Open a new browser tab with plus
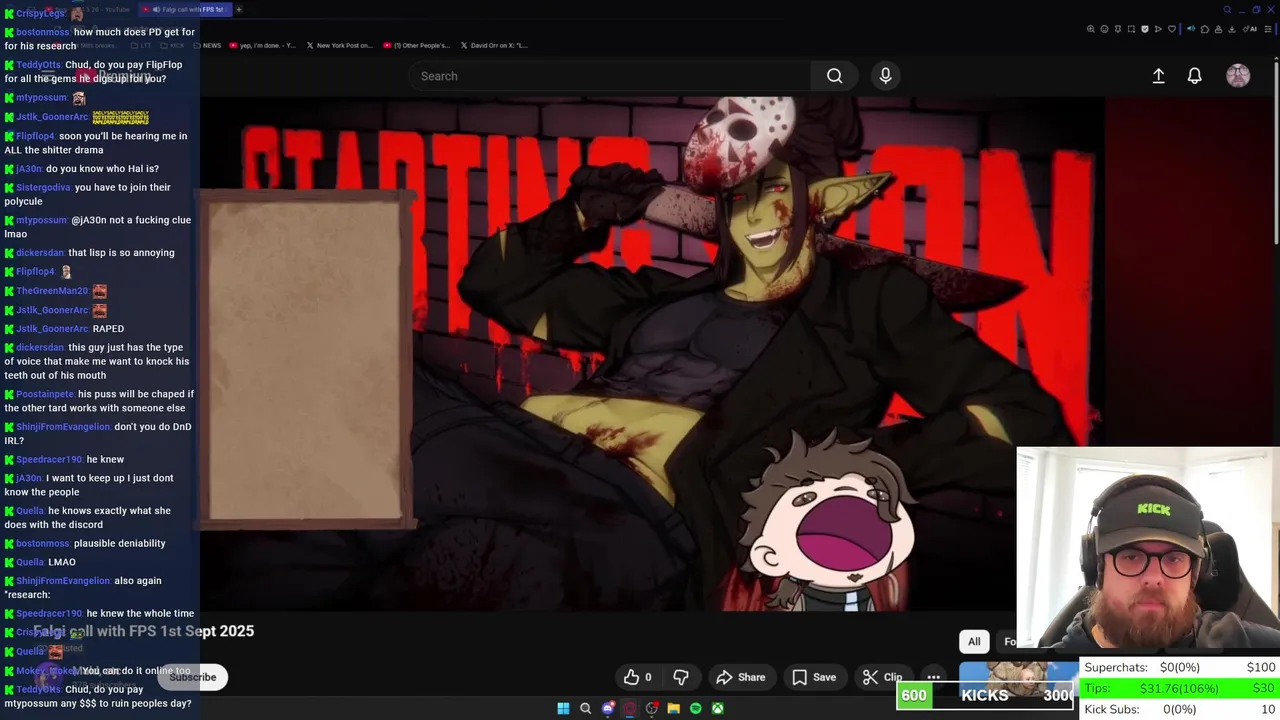The image size is (1280, 720). coord(239,9)
